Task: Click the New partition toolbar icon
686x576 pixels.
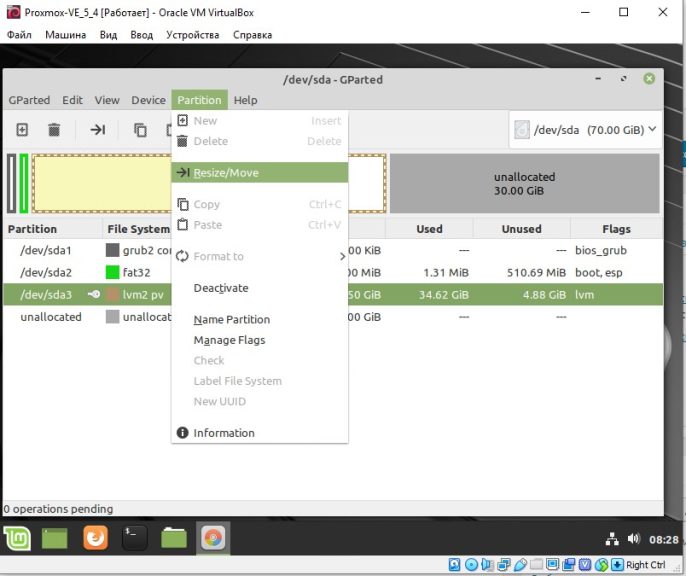Action: click(22, 130)
